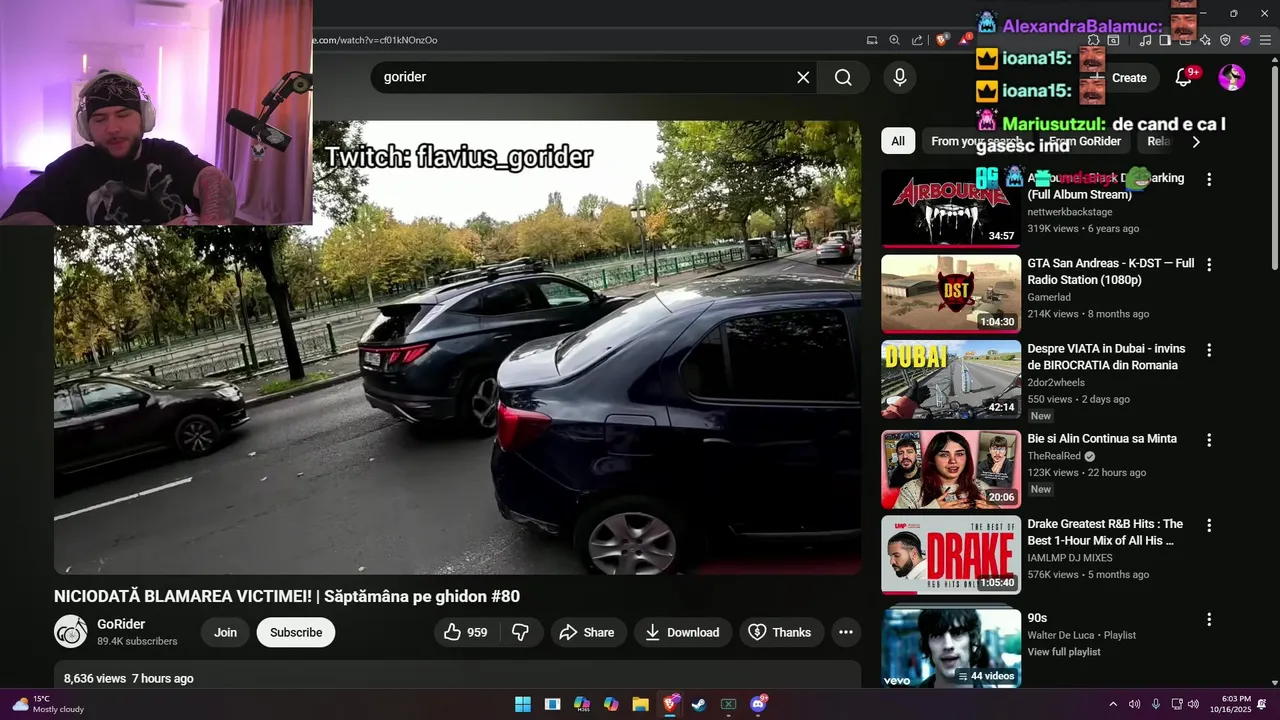Open Drake R&B mix thumbnail
Image resolution: width=1280 pixels, height=720 pixels.
951,555
